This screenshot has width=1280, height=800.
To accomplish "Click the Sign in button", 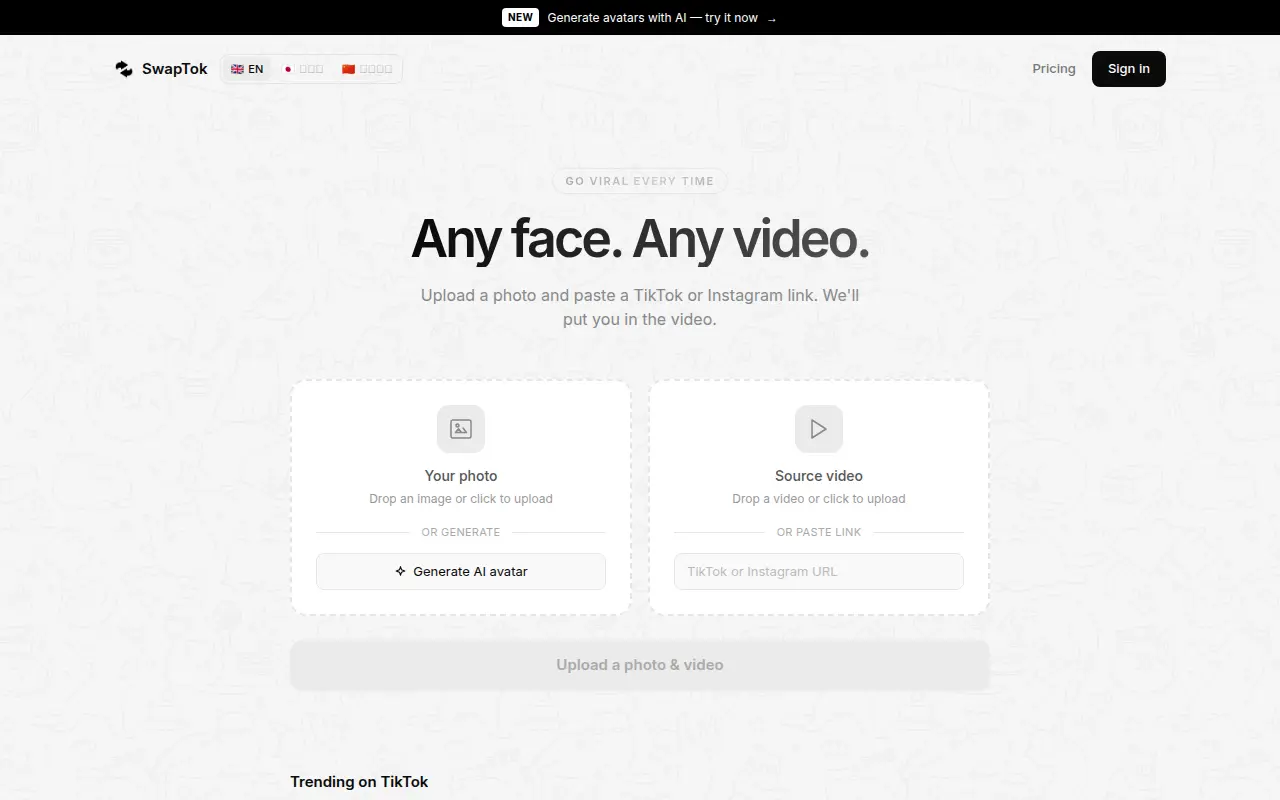I will point(1129,69).
